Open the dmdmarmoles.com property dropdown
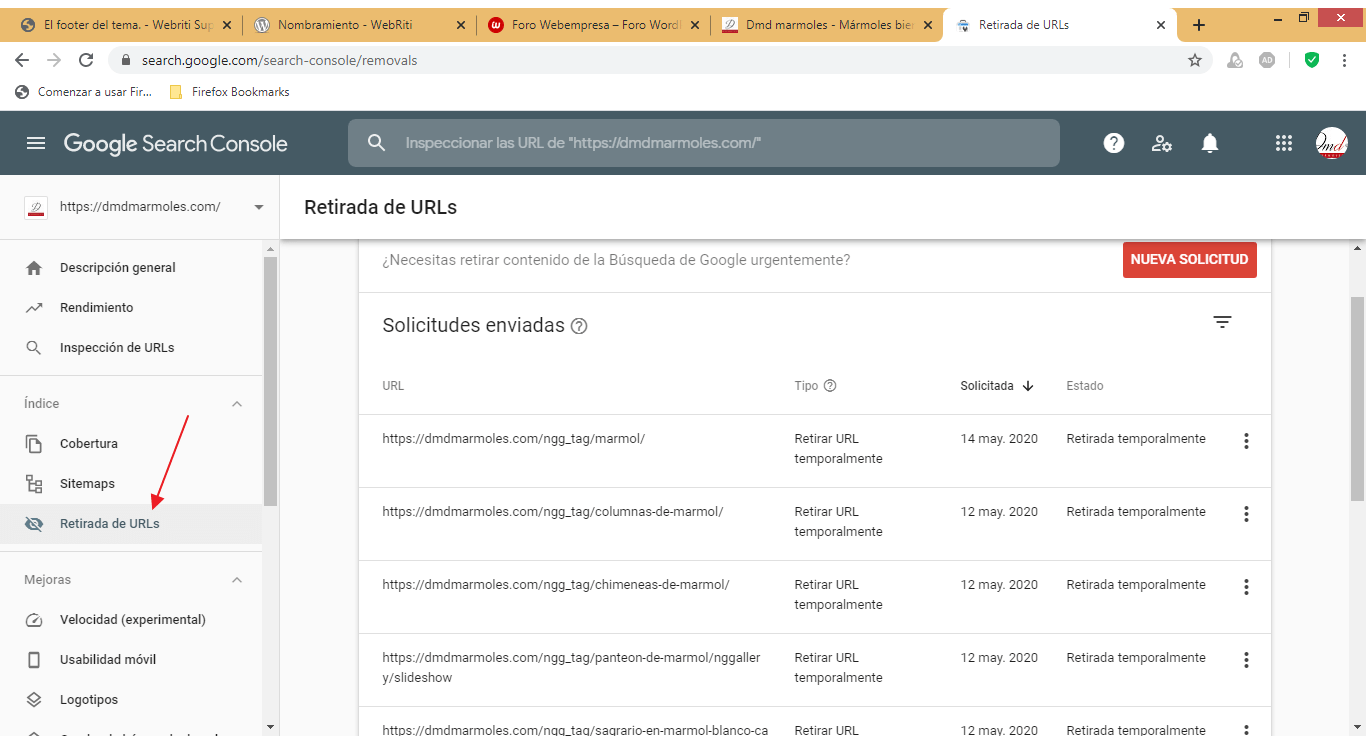 259,207
